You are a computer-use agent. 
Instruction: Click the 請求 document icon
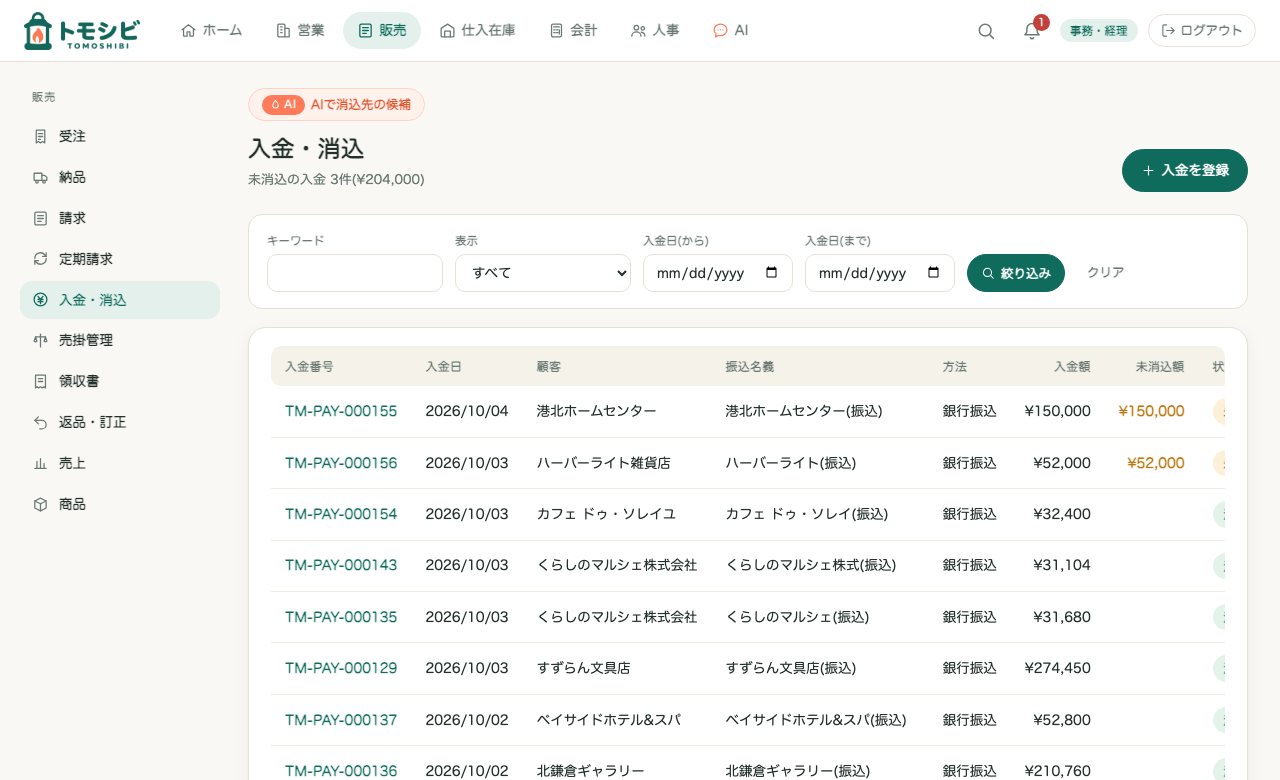(40, 218)
